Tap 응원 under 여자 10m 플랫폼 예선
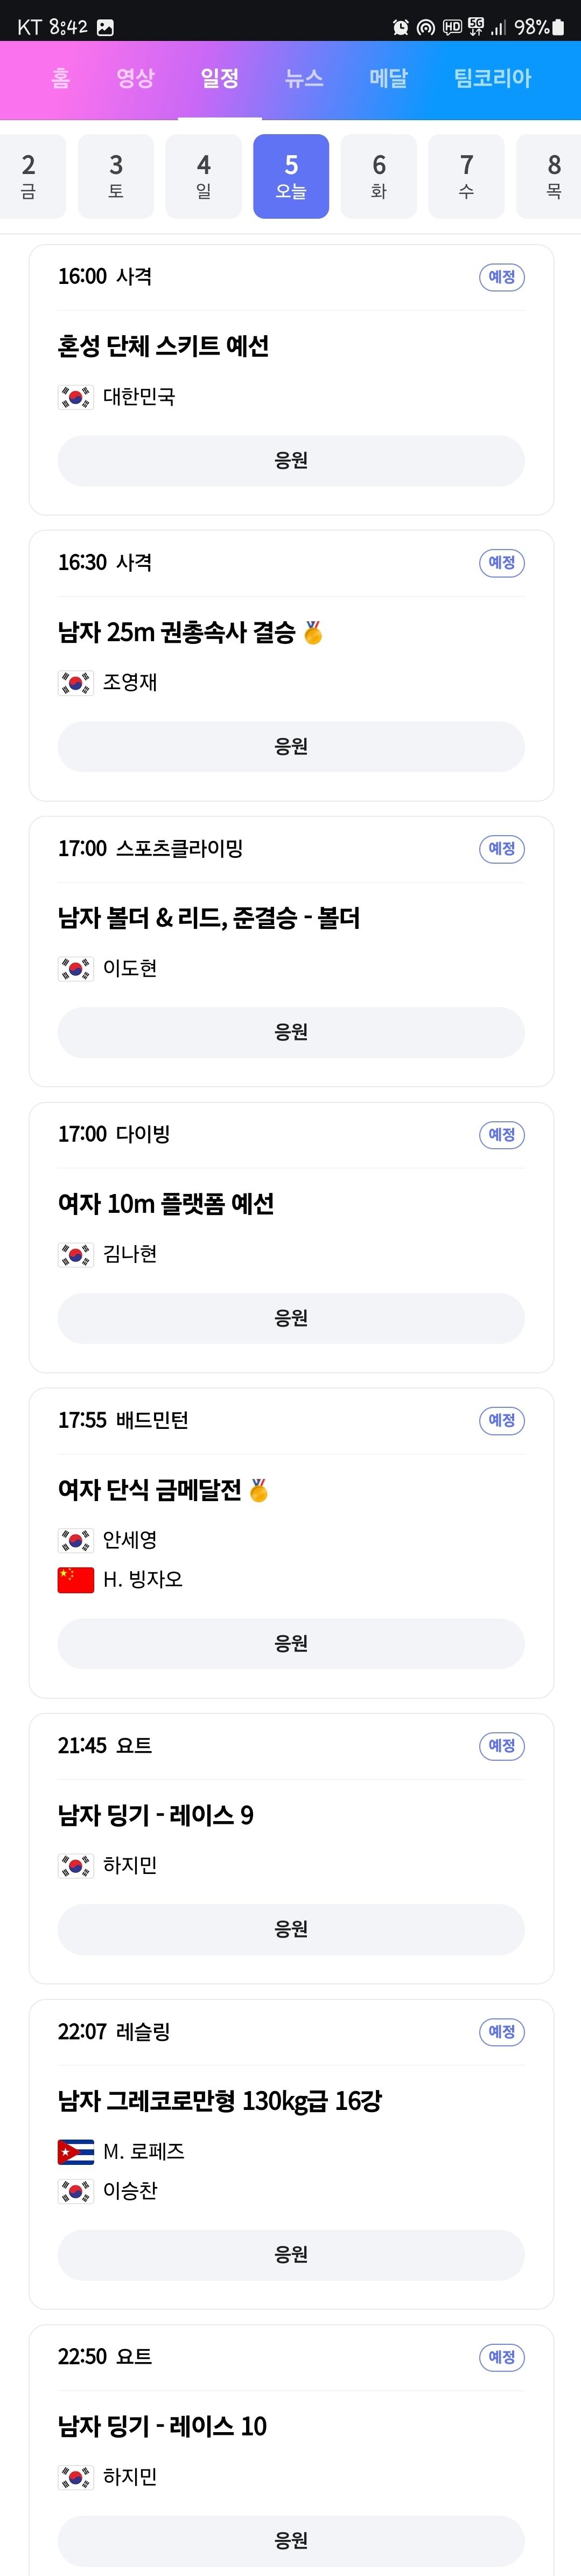This screenshot has height=2576, width=581. tap(291, 1318)
